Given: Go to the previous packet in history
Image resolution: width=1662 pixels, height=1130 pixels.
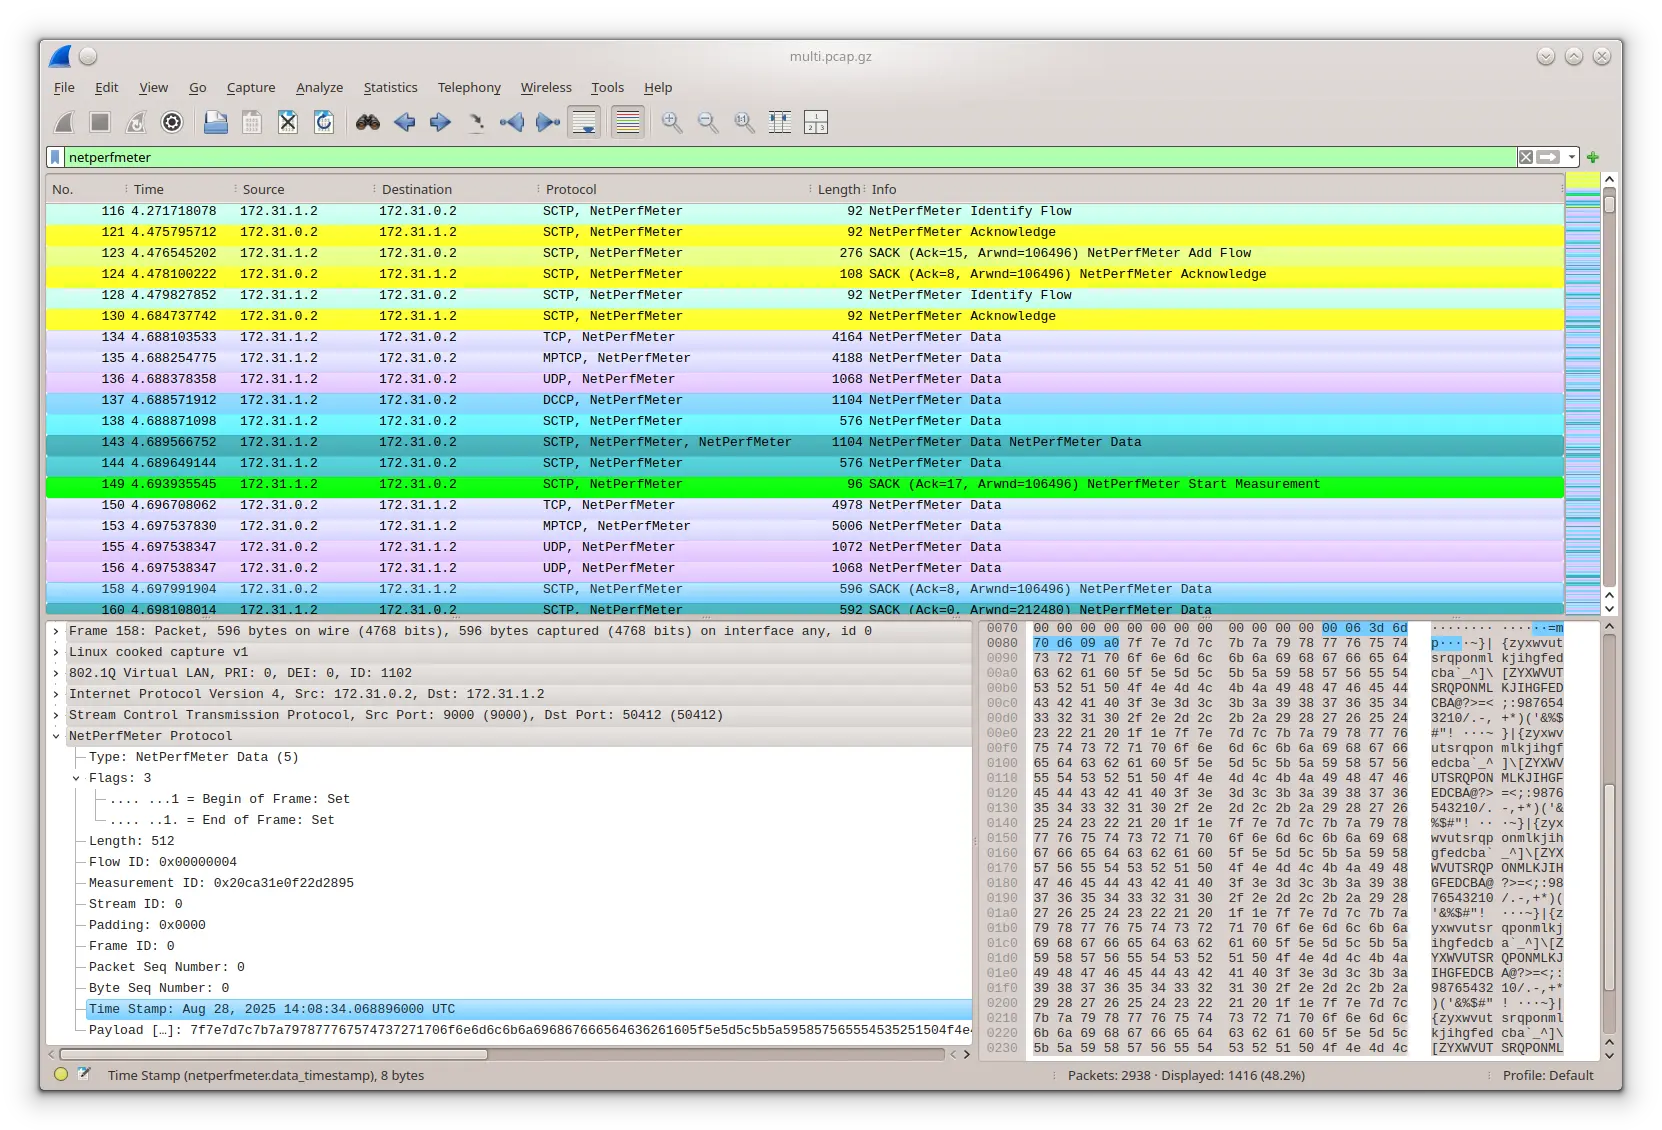Looking at the screenshot, I should (405, 122).
